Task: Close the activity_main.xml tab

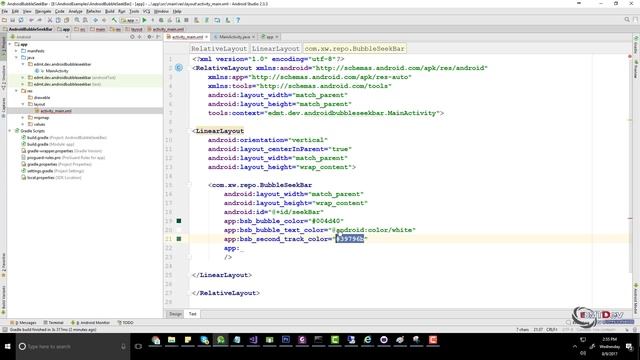Action: (x=207, y=37)
